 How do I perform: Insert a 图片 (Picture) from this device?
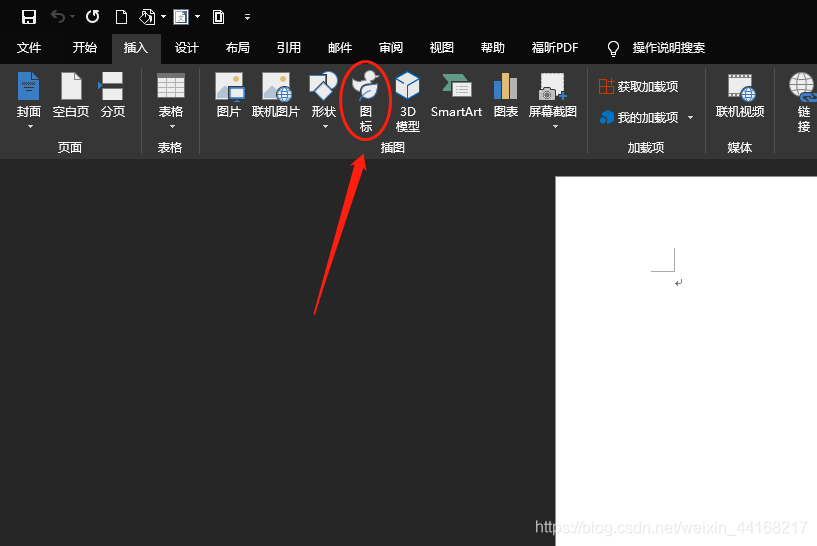pos(229,95)
